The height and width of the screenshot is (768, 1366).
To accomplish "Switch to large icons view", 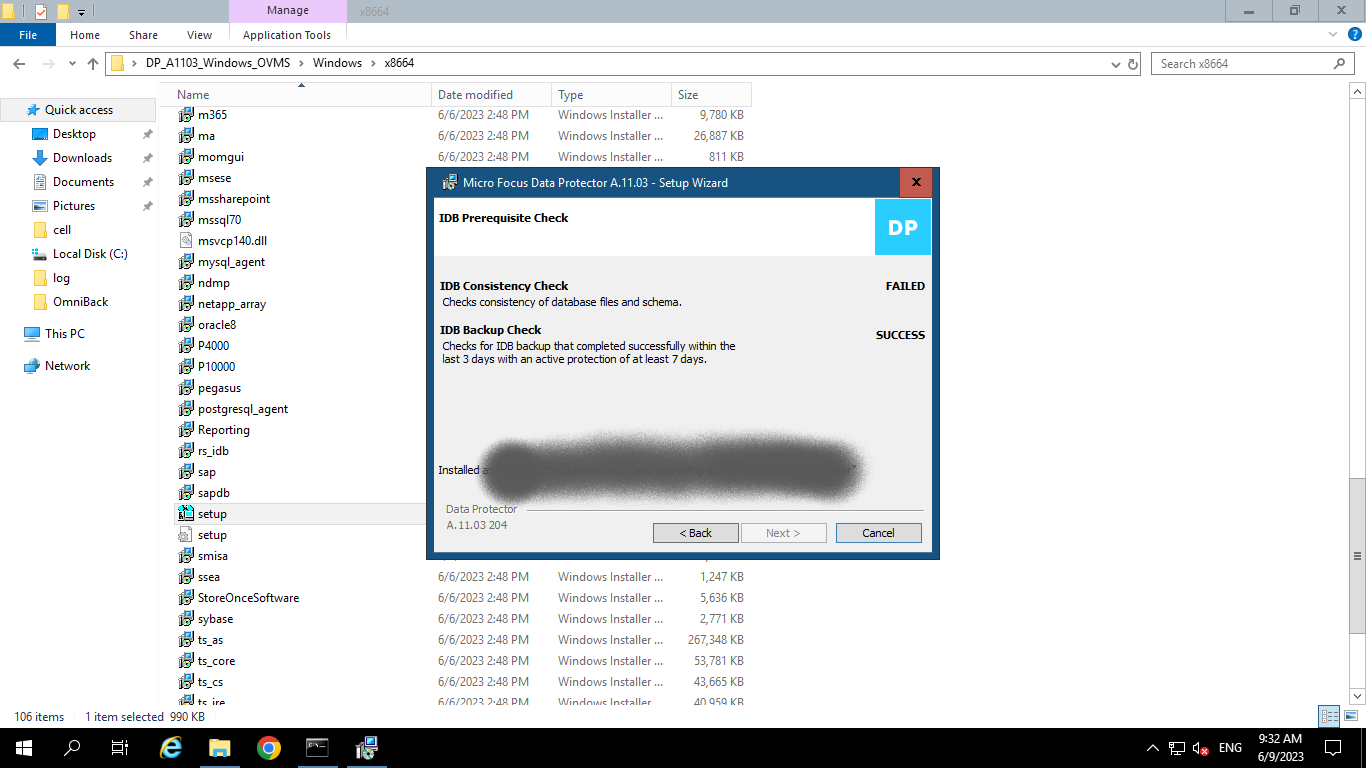I will click(1350, 716).
